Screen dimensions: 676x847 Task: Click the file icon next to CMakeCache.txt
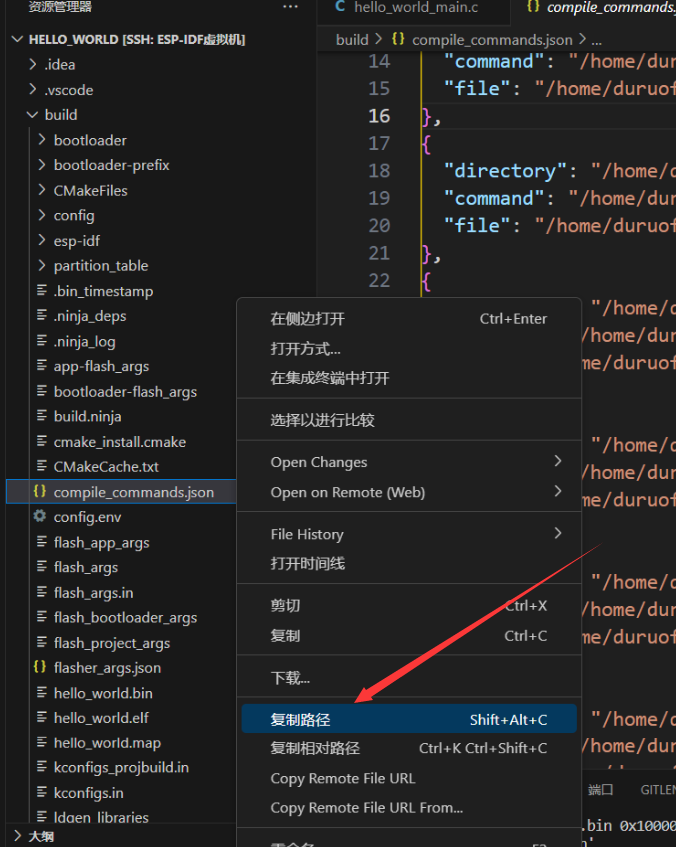[41, 466]
